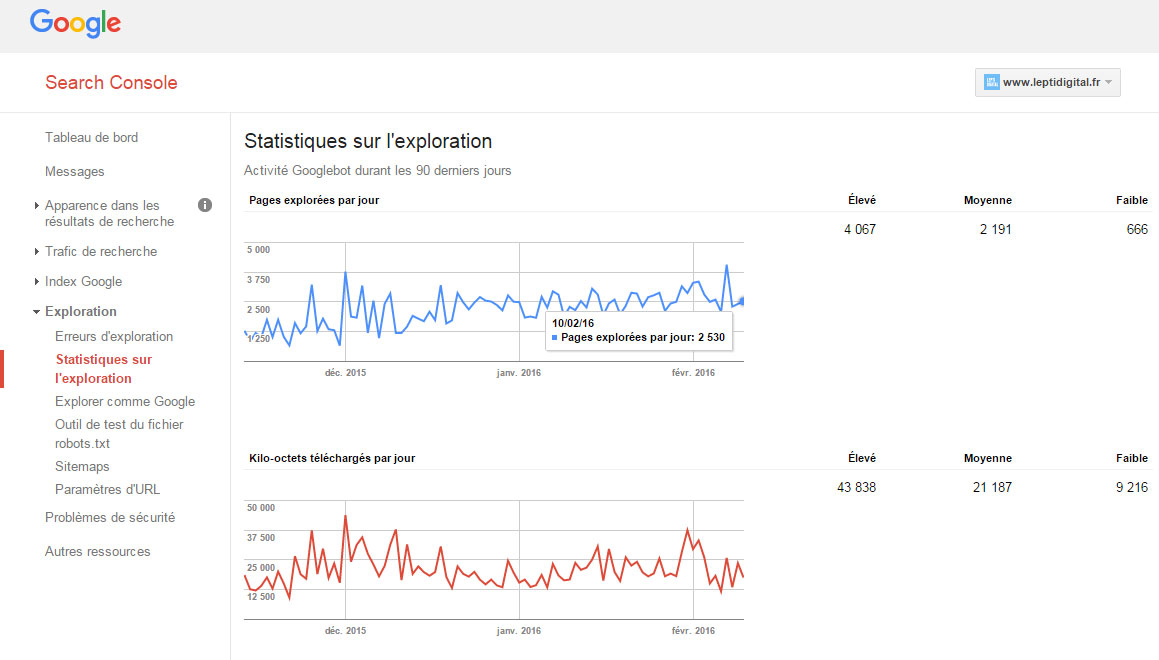Click the déc. 2015 label on pages chart
The height and width of the screenshot is (660, 1159).
(345, 372)
